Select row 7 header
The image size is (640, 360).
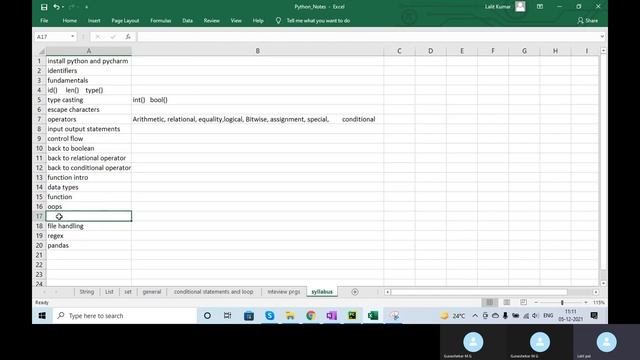39,119
